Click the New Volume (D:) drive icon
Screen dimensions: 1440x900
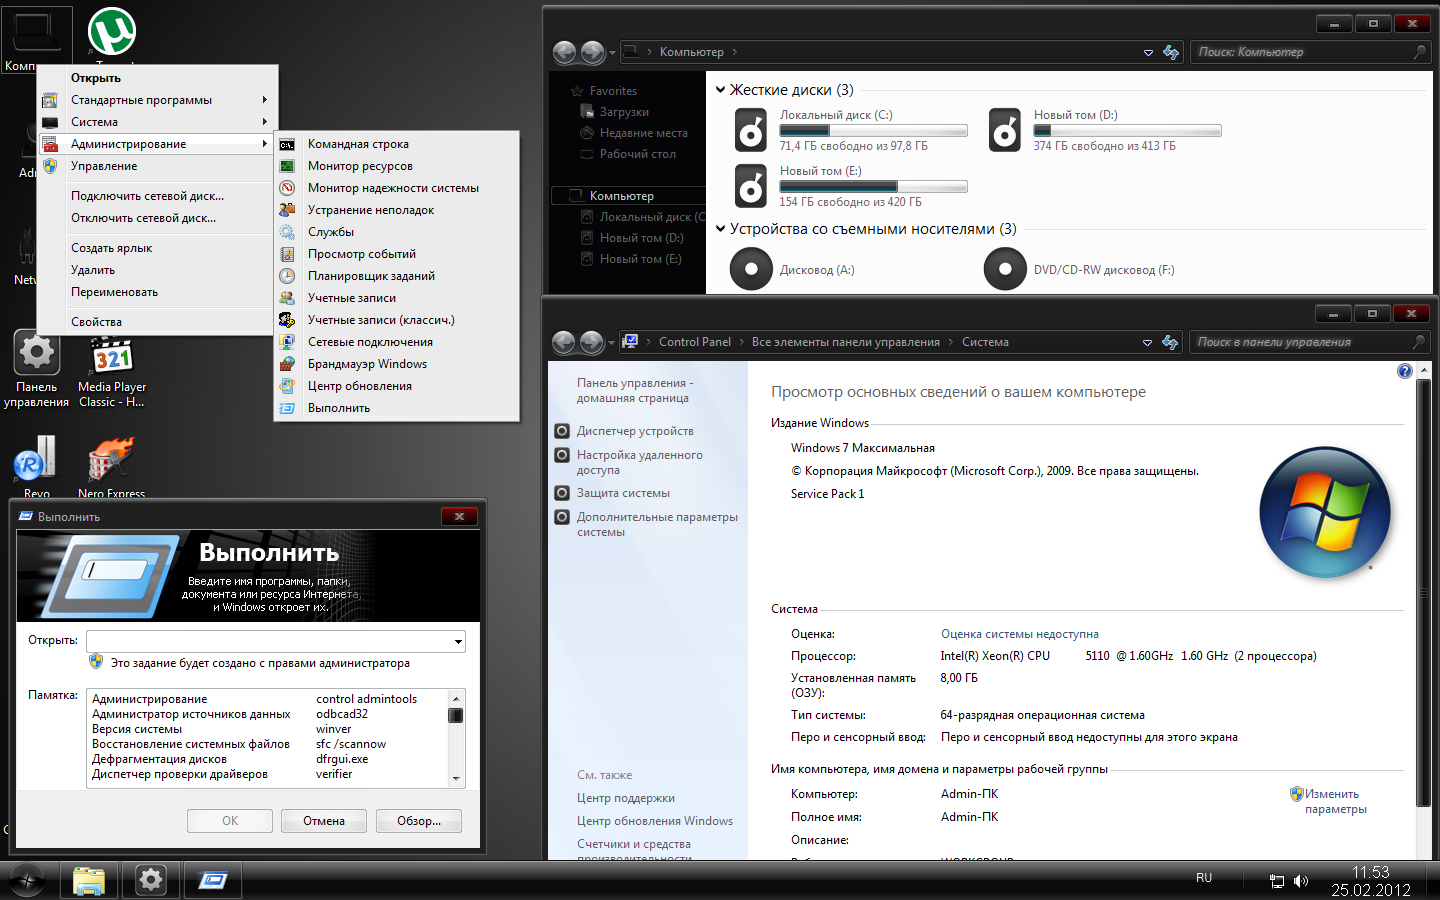(x=1005, y=130)
